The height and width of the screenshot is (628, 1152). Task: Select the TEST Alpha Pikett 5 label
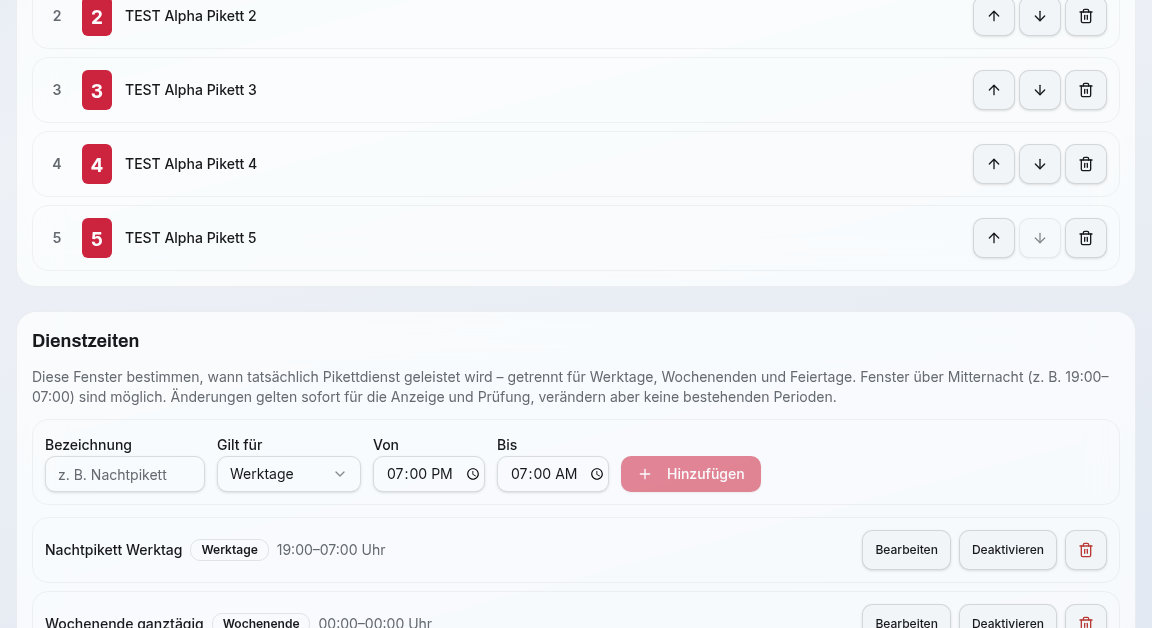pyautogui.click(x=191, y=239)
